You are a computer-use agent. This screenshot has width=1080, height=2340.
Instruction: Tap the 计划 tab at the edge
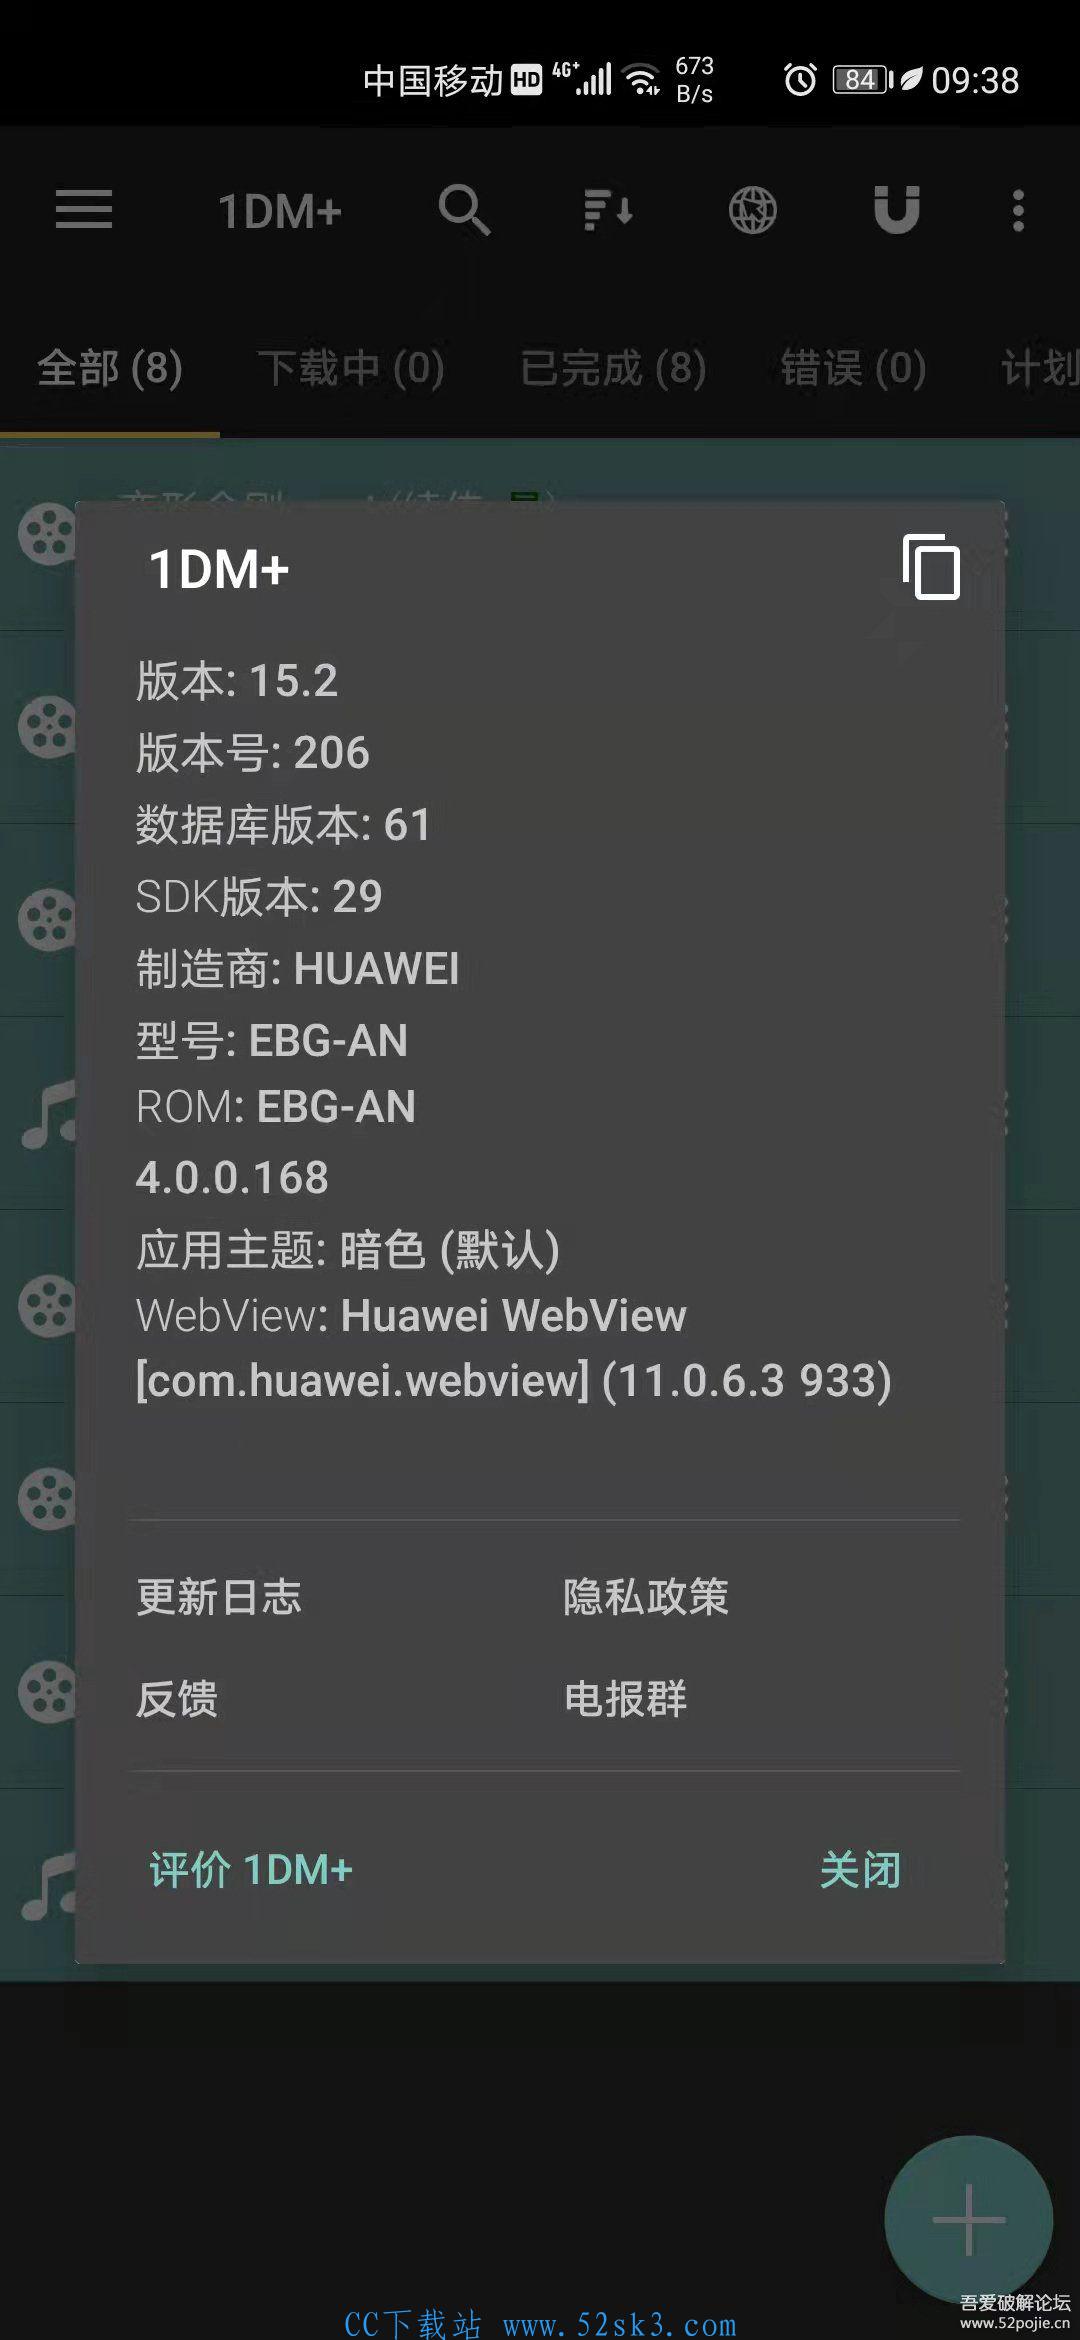pyautogui.click(x=1040, y=368)
